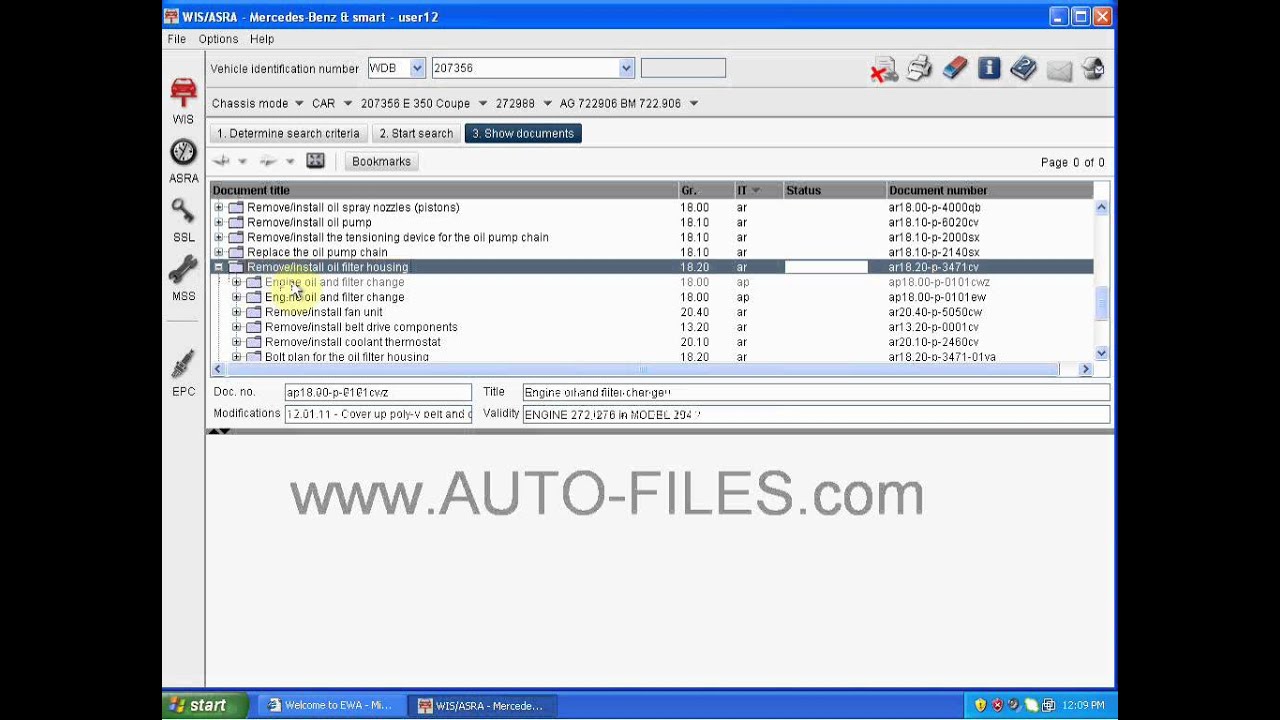
Task: Open back arrow history dropdown
Action: pos(242,162)
